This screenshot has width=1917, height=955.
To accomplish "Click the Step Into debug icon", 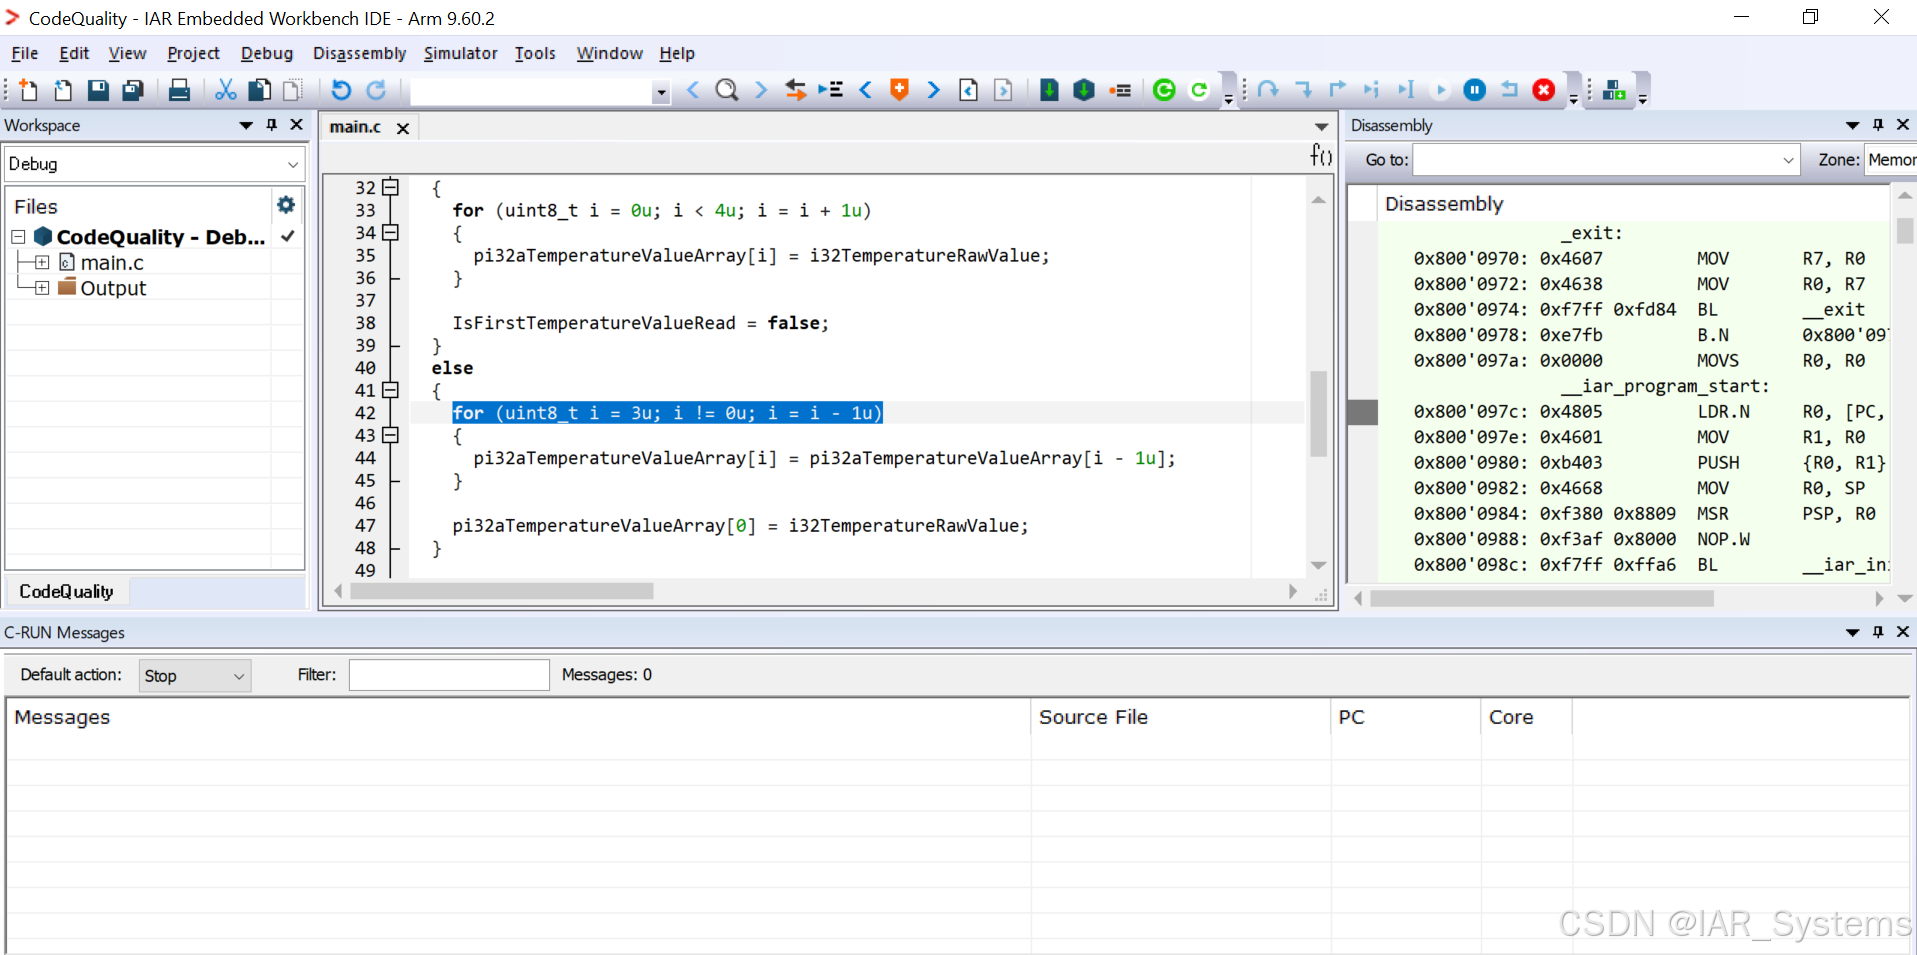I will pos(1303,90).
